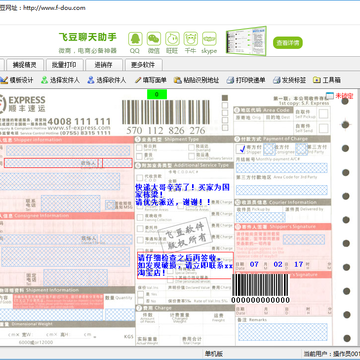Click the WeChat 微信 icon
The width and height of the screenshot is (360, 360).
tap(154, 39)
